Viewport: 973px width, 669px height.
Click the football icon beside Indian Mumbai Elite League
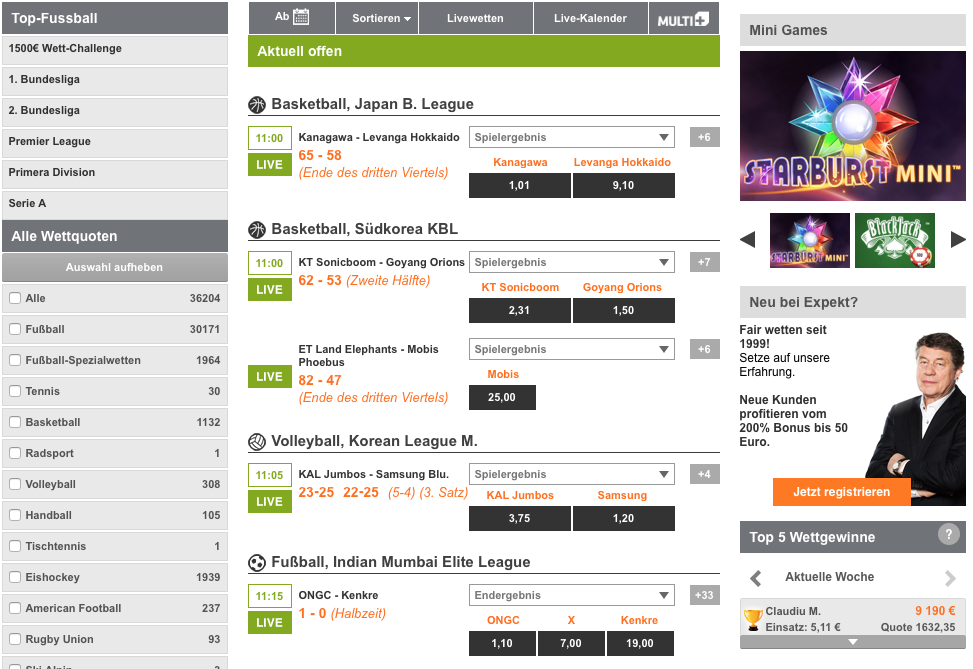[x=257, y=562]
